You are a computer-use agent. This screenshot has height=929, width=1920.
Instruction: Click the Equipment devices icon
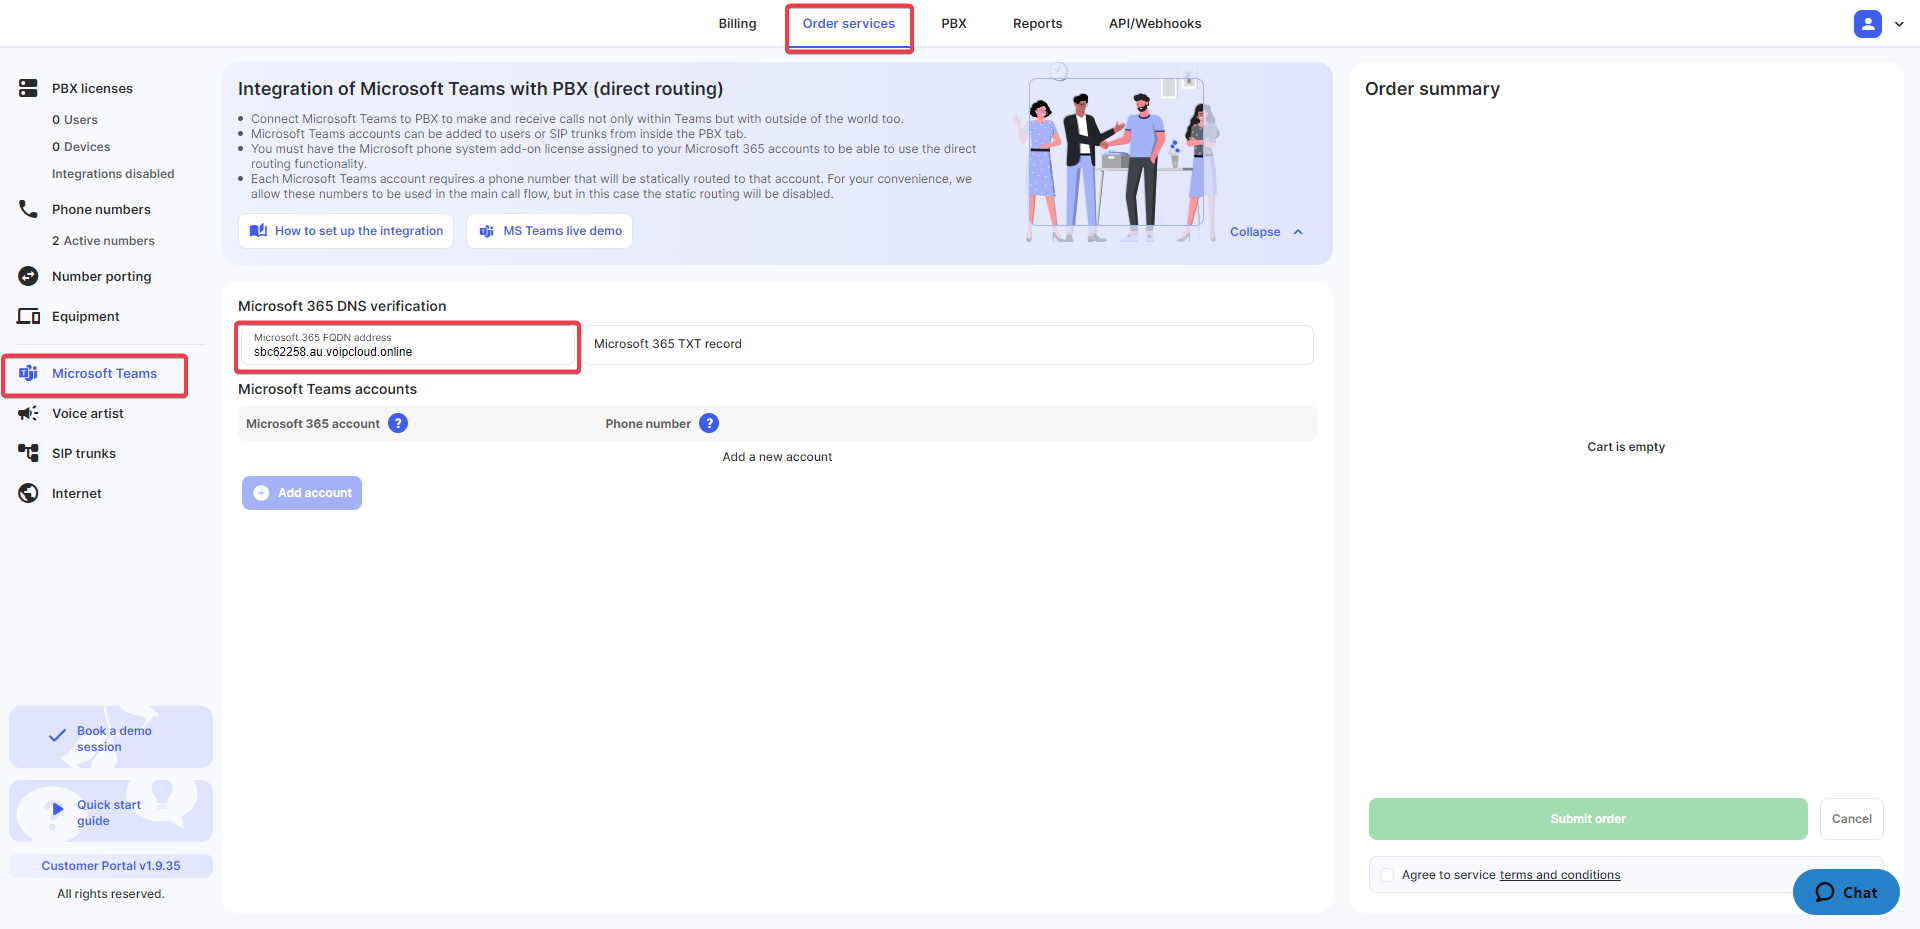pyautogui.click(x=28, y=316)
